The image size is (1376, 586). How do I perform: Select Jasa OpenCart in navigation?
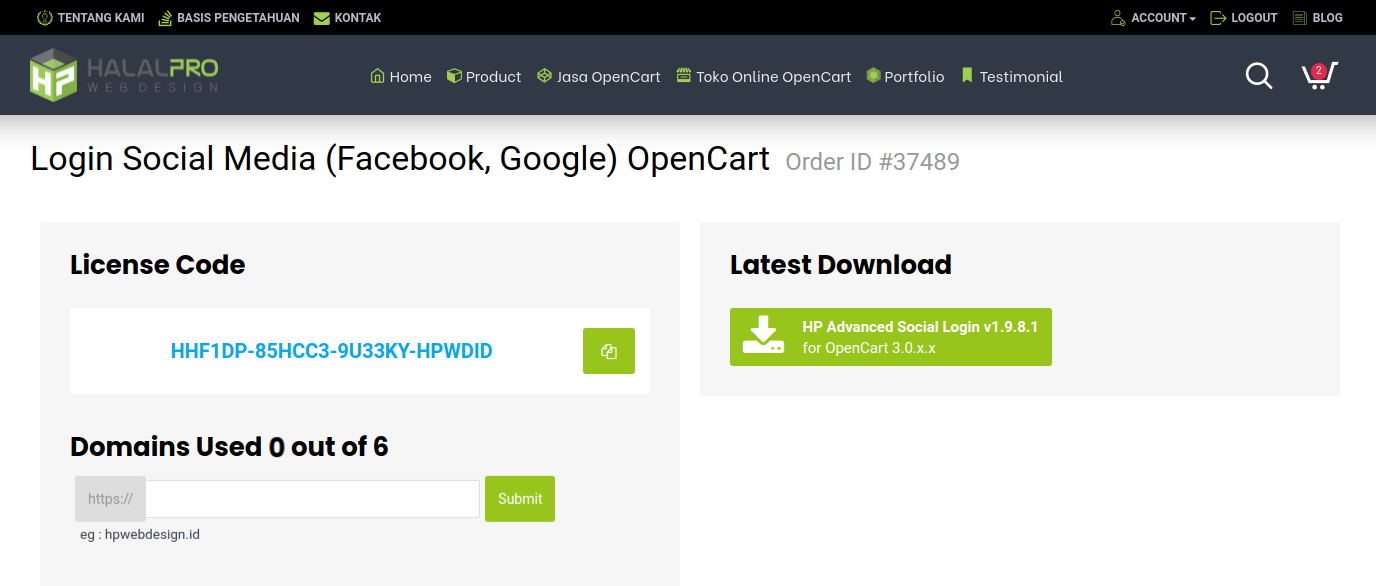599,77
